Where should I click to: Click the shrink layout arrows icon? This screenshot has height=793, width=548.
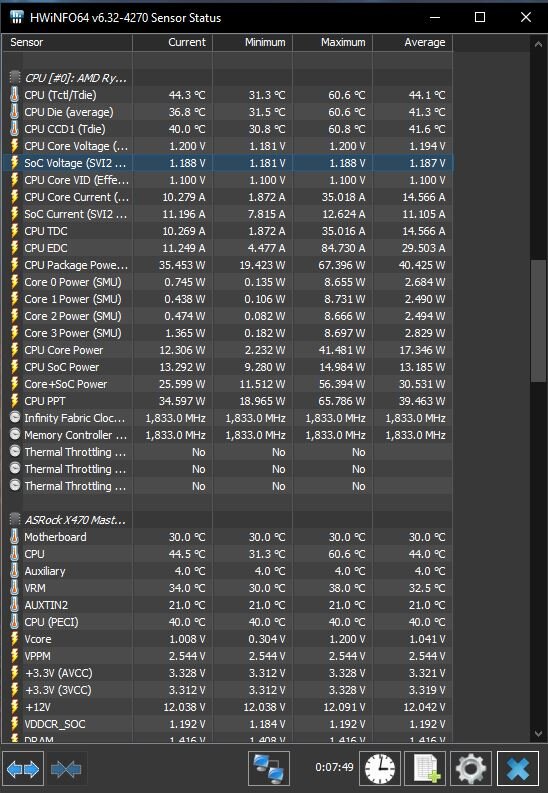66,769
